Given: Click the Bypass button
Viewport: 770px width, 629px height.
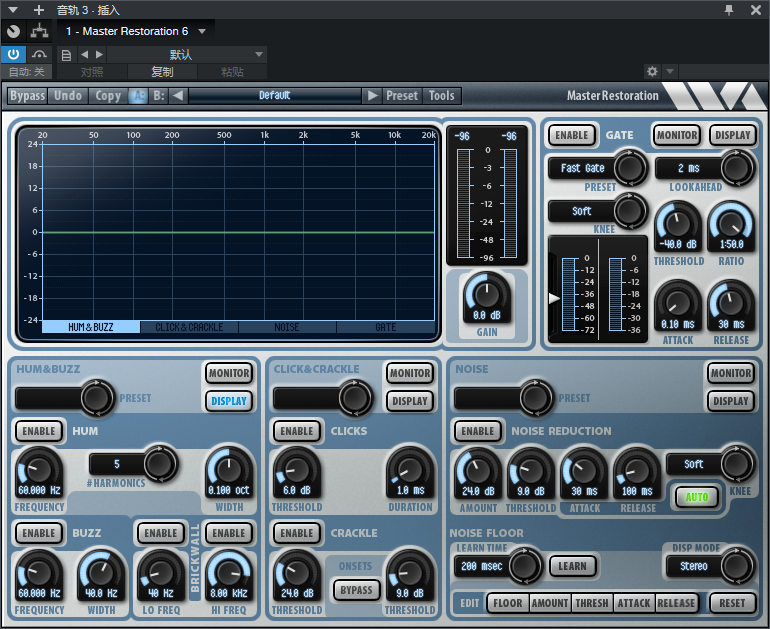Looking at the screenshot, I should (x=28, y=95).
